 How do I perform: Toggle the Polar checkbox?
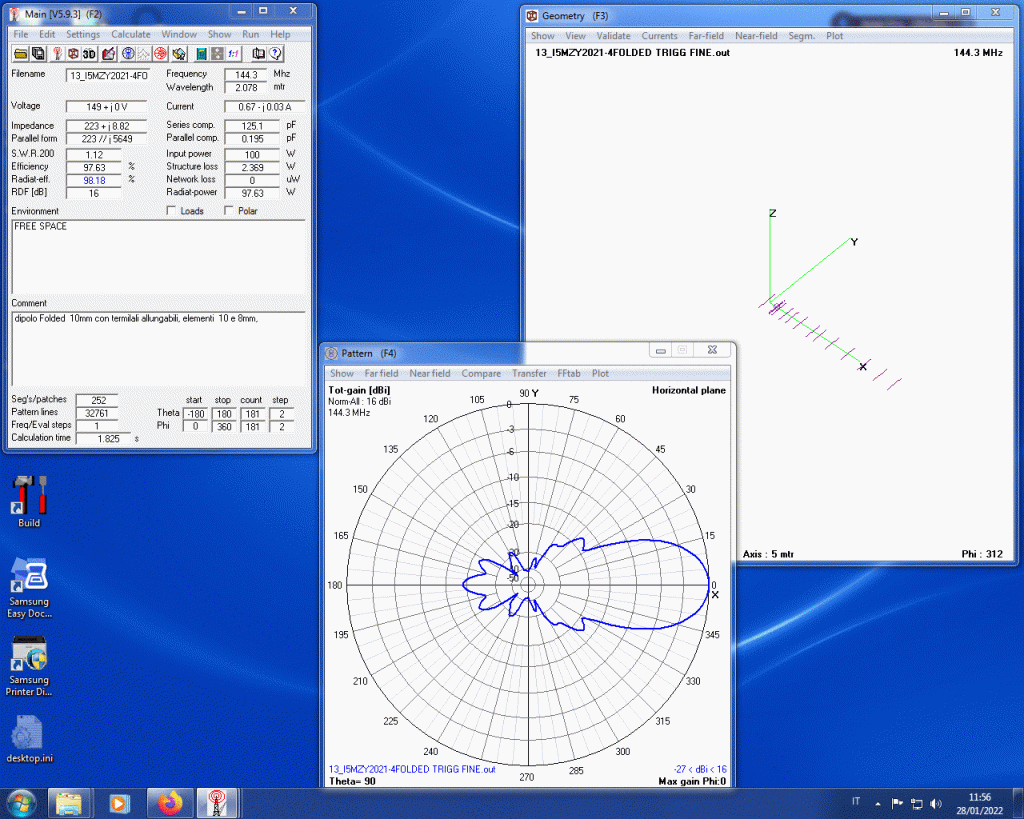click(x=229, y=211)
